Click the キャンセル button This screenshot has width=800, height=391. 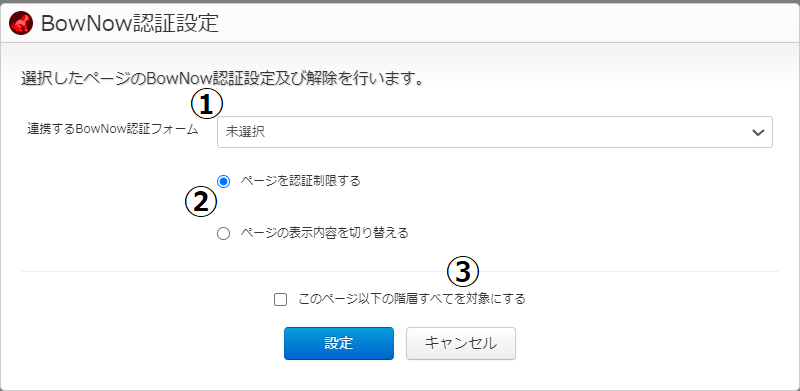coord(461,344)
